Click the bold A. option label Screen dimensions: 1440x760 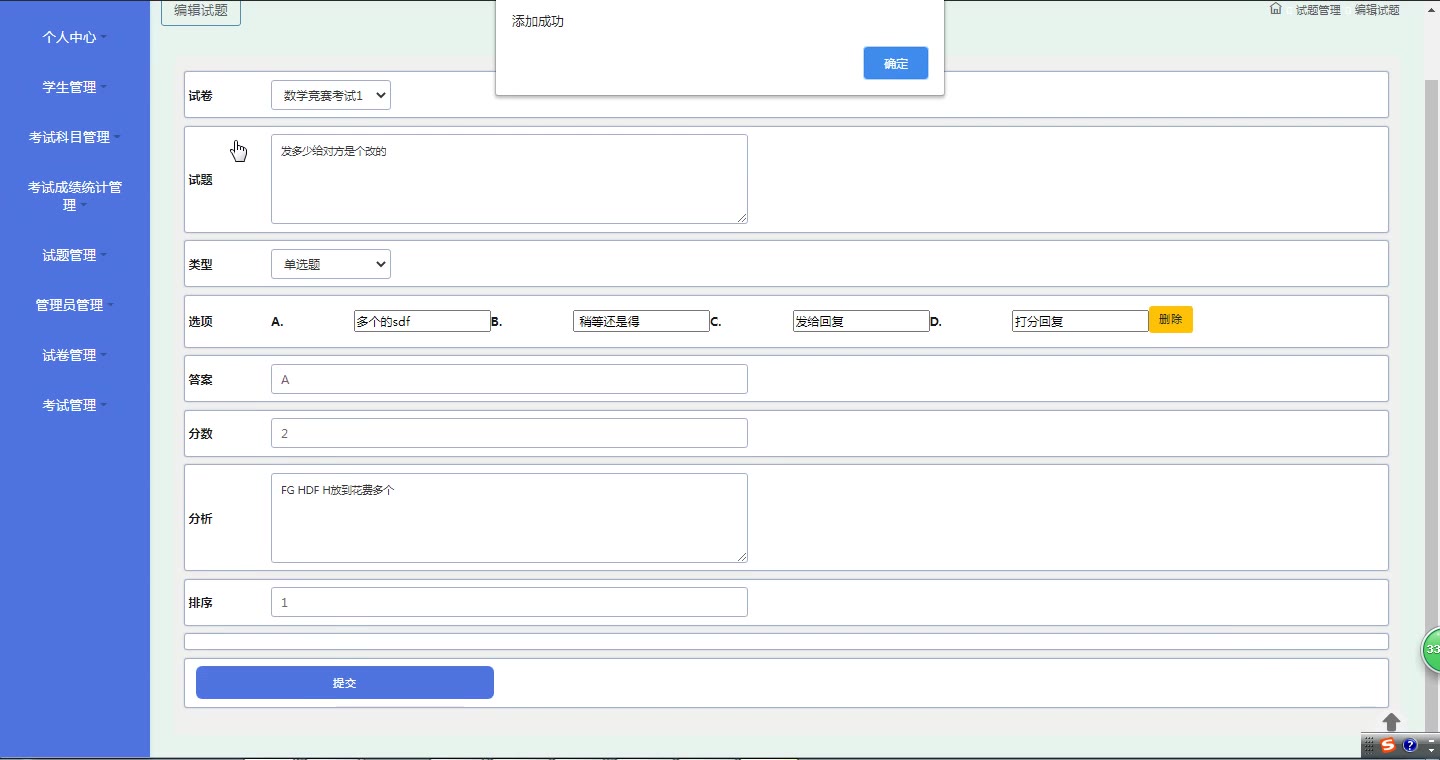pyautogui.click(x=277, y=322)
